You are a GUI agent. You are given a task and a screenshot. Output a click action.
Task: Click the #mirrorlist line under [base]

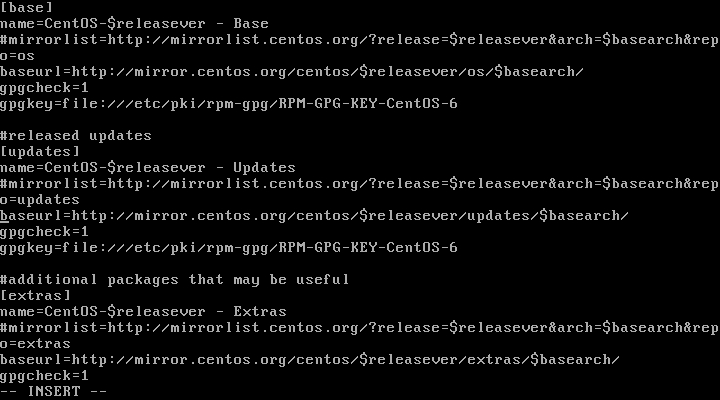(x=360, y=39)
